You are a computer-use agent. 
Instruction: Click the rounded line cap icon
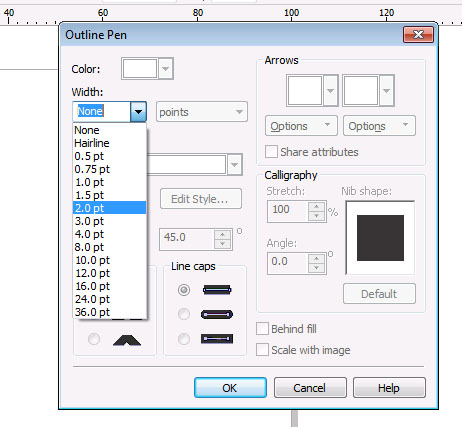tap(217, 314)
